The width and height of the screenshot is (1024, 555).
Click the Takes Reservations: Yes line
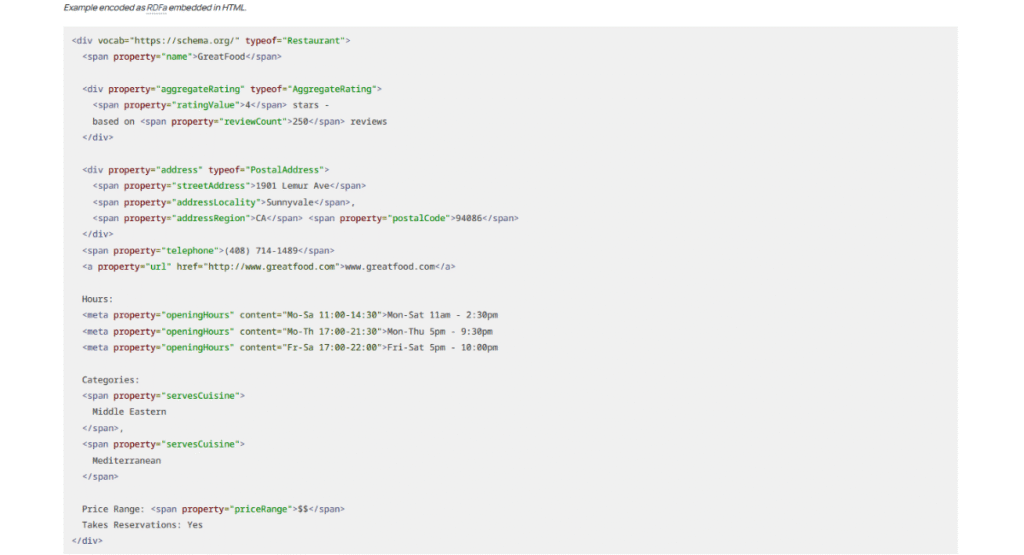[142, 525]
